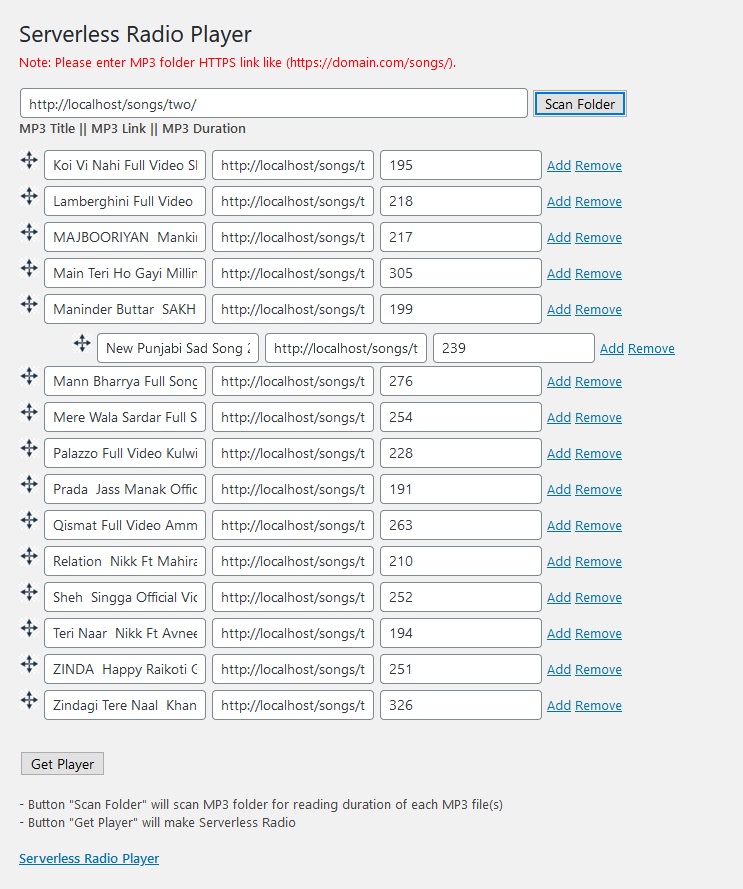Click the MP3 link field in Relation row
743x889 pixels.
point(293,561)
